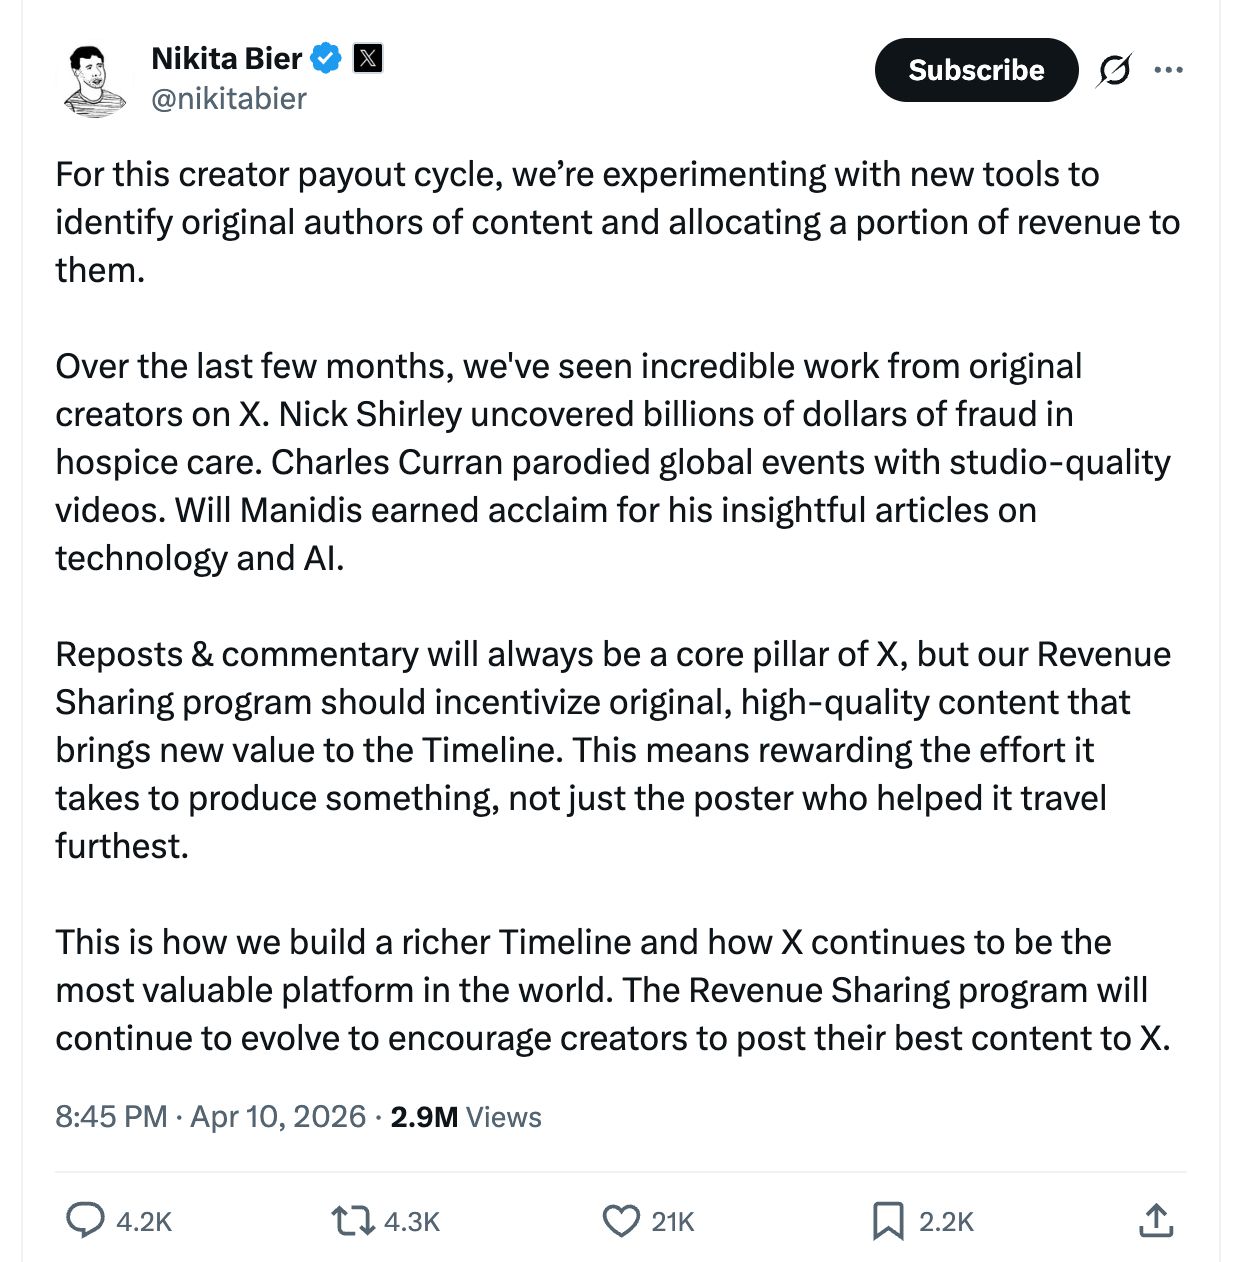Screen dimensions: 1238x1262
Task: Open Nikita Bier's profile avatar
Action: coord(93,80)
